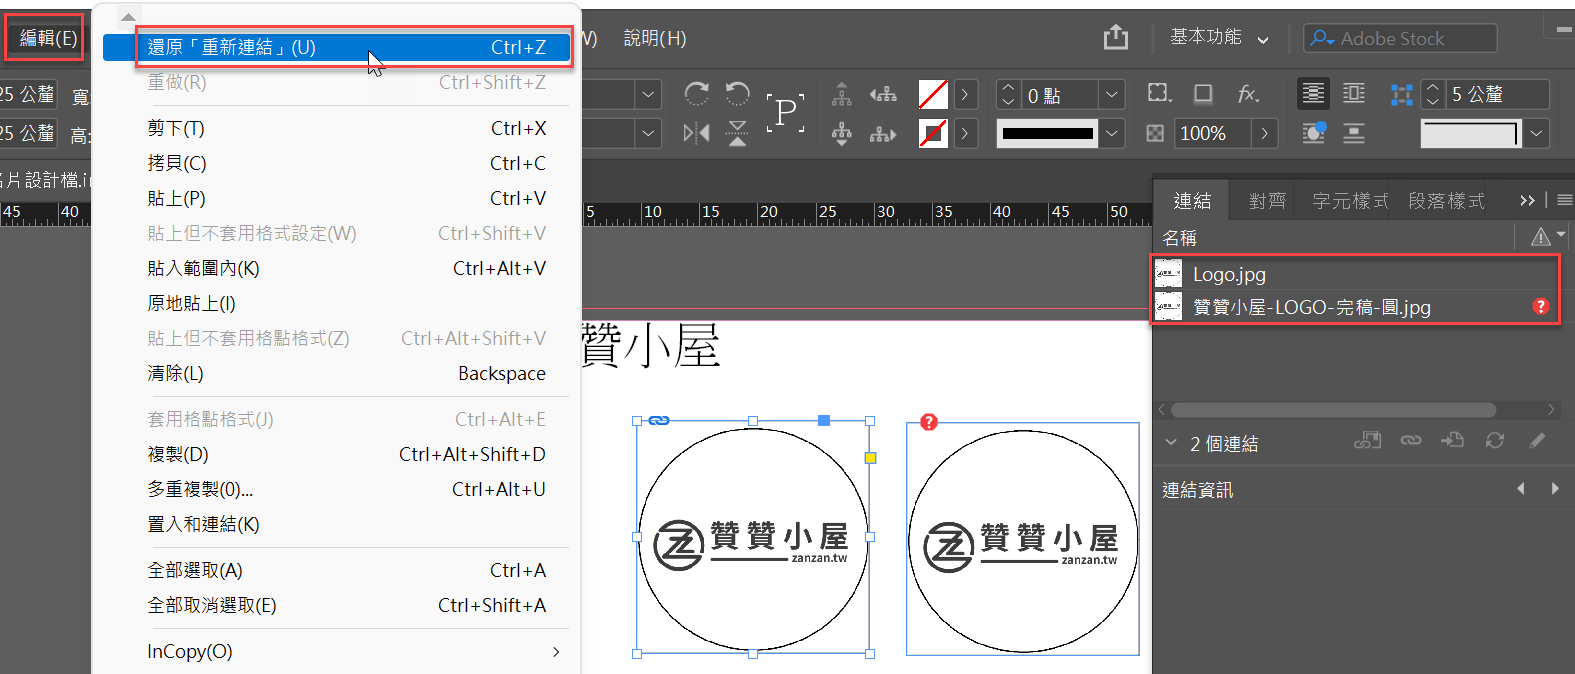Click the jump object text wrap icon
The width and height of the screenshot is (1575, 674).
point(1354,133)
